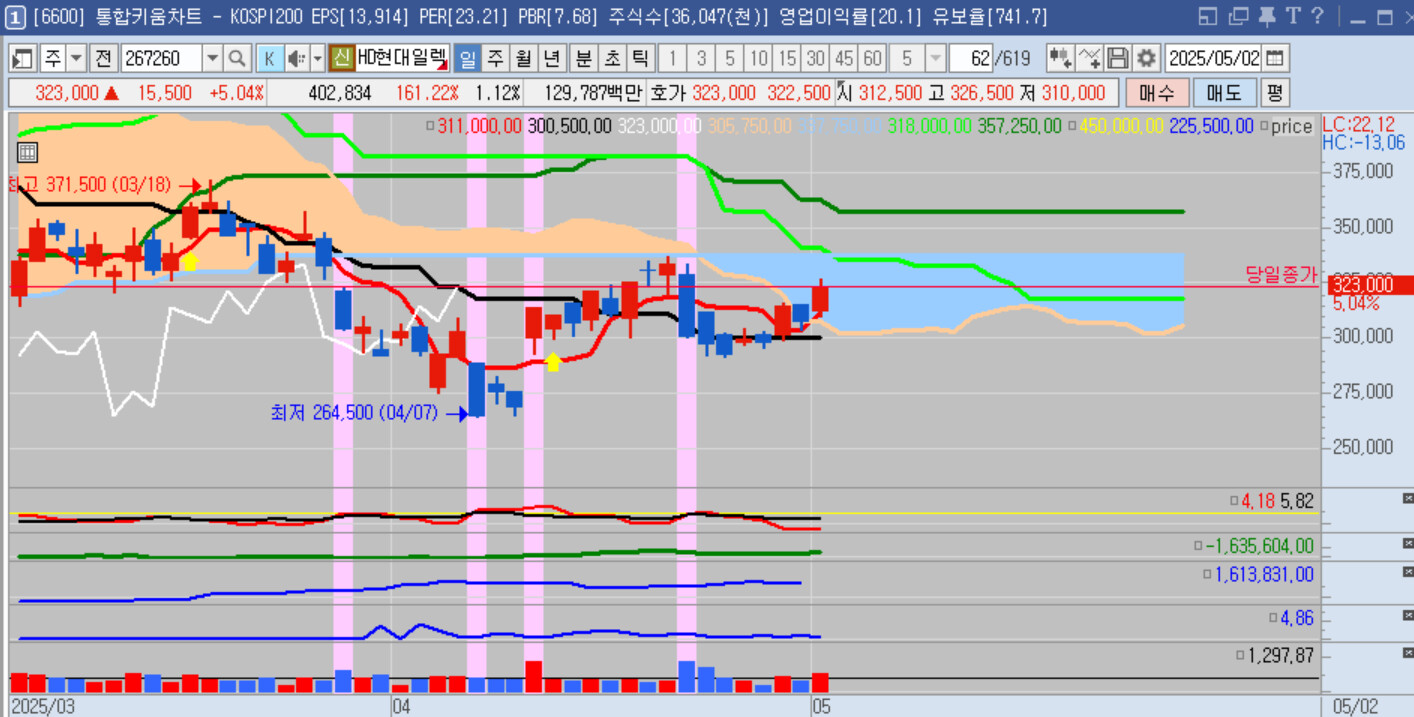Toggle the small box before 311,000.00 indicator
1414x717 pixels.
click(x=430, y=127)
